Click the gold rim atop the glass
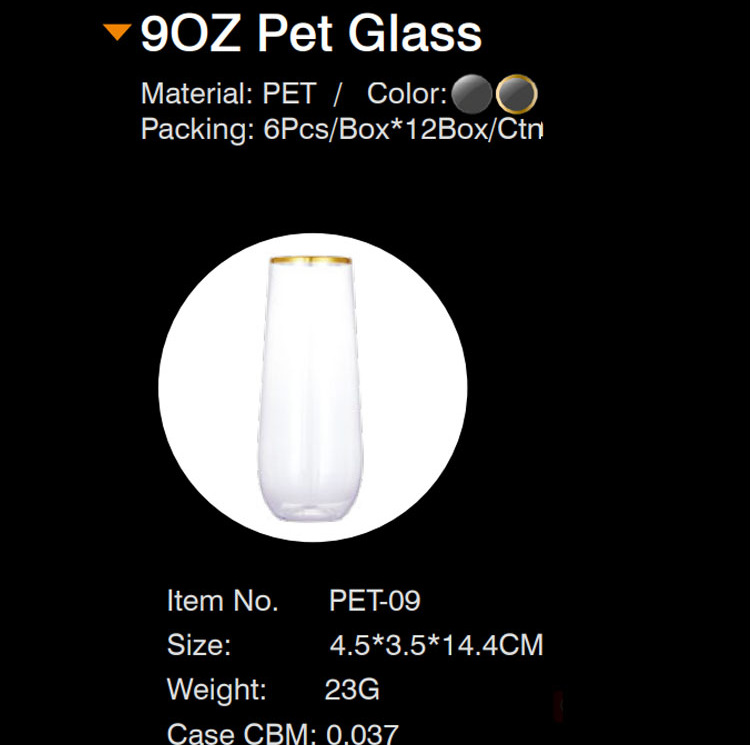The image size is (751, 745). point(312,262)
